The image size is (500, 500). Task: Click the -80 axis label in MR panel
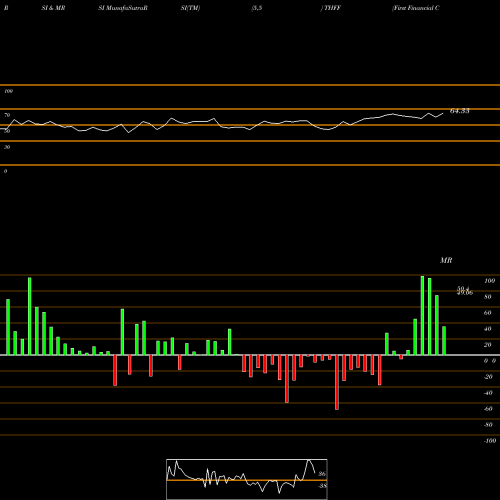(488, 425)
